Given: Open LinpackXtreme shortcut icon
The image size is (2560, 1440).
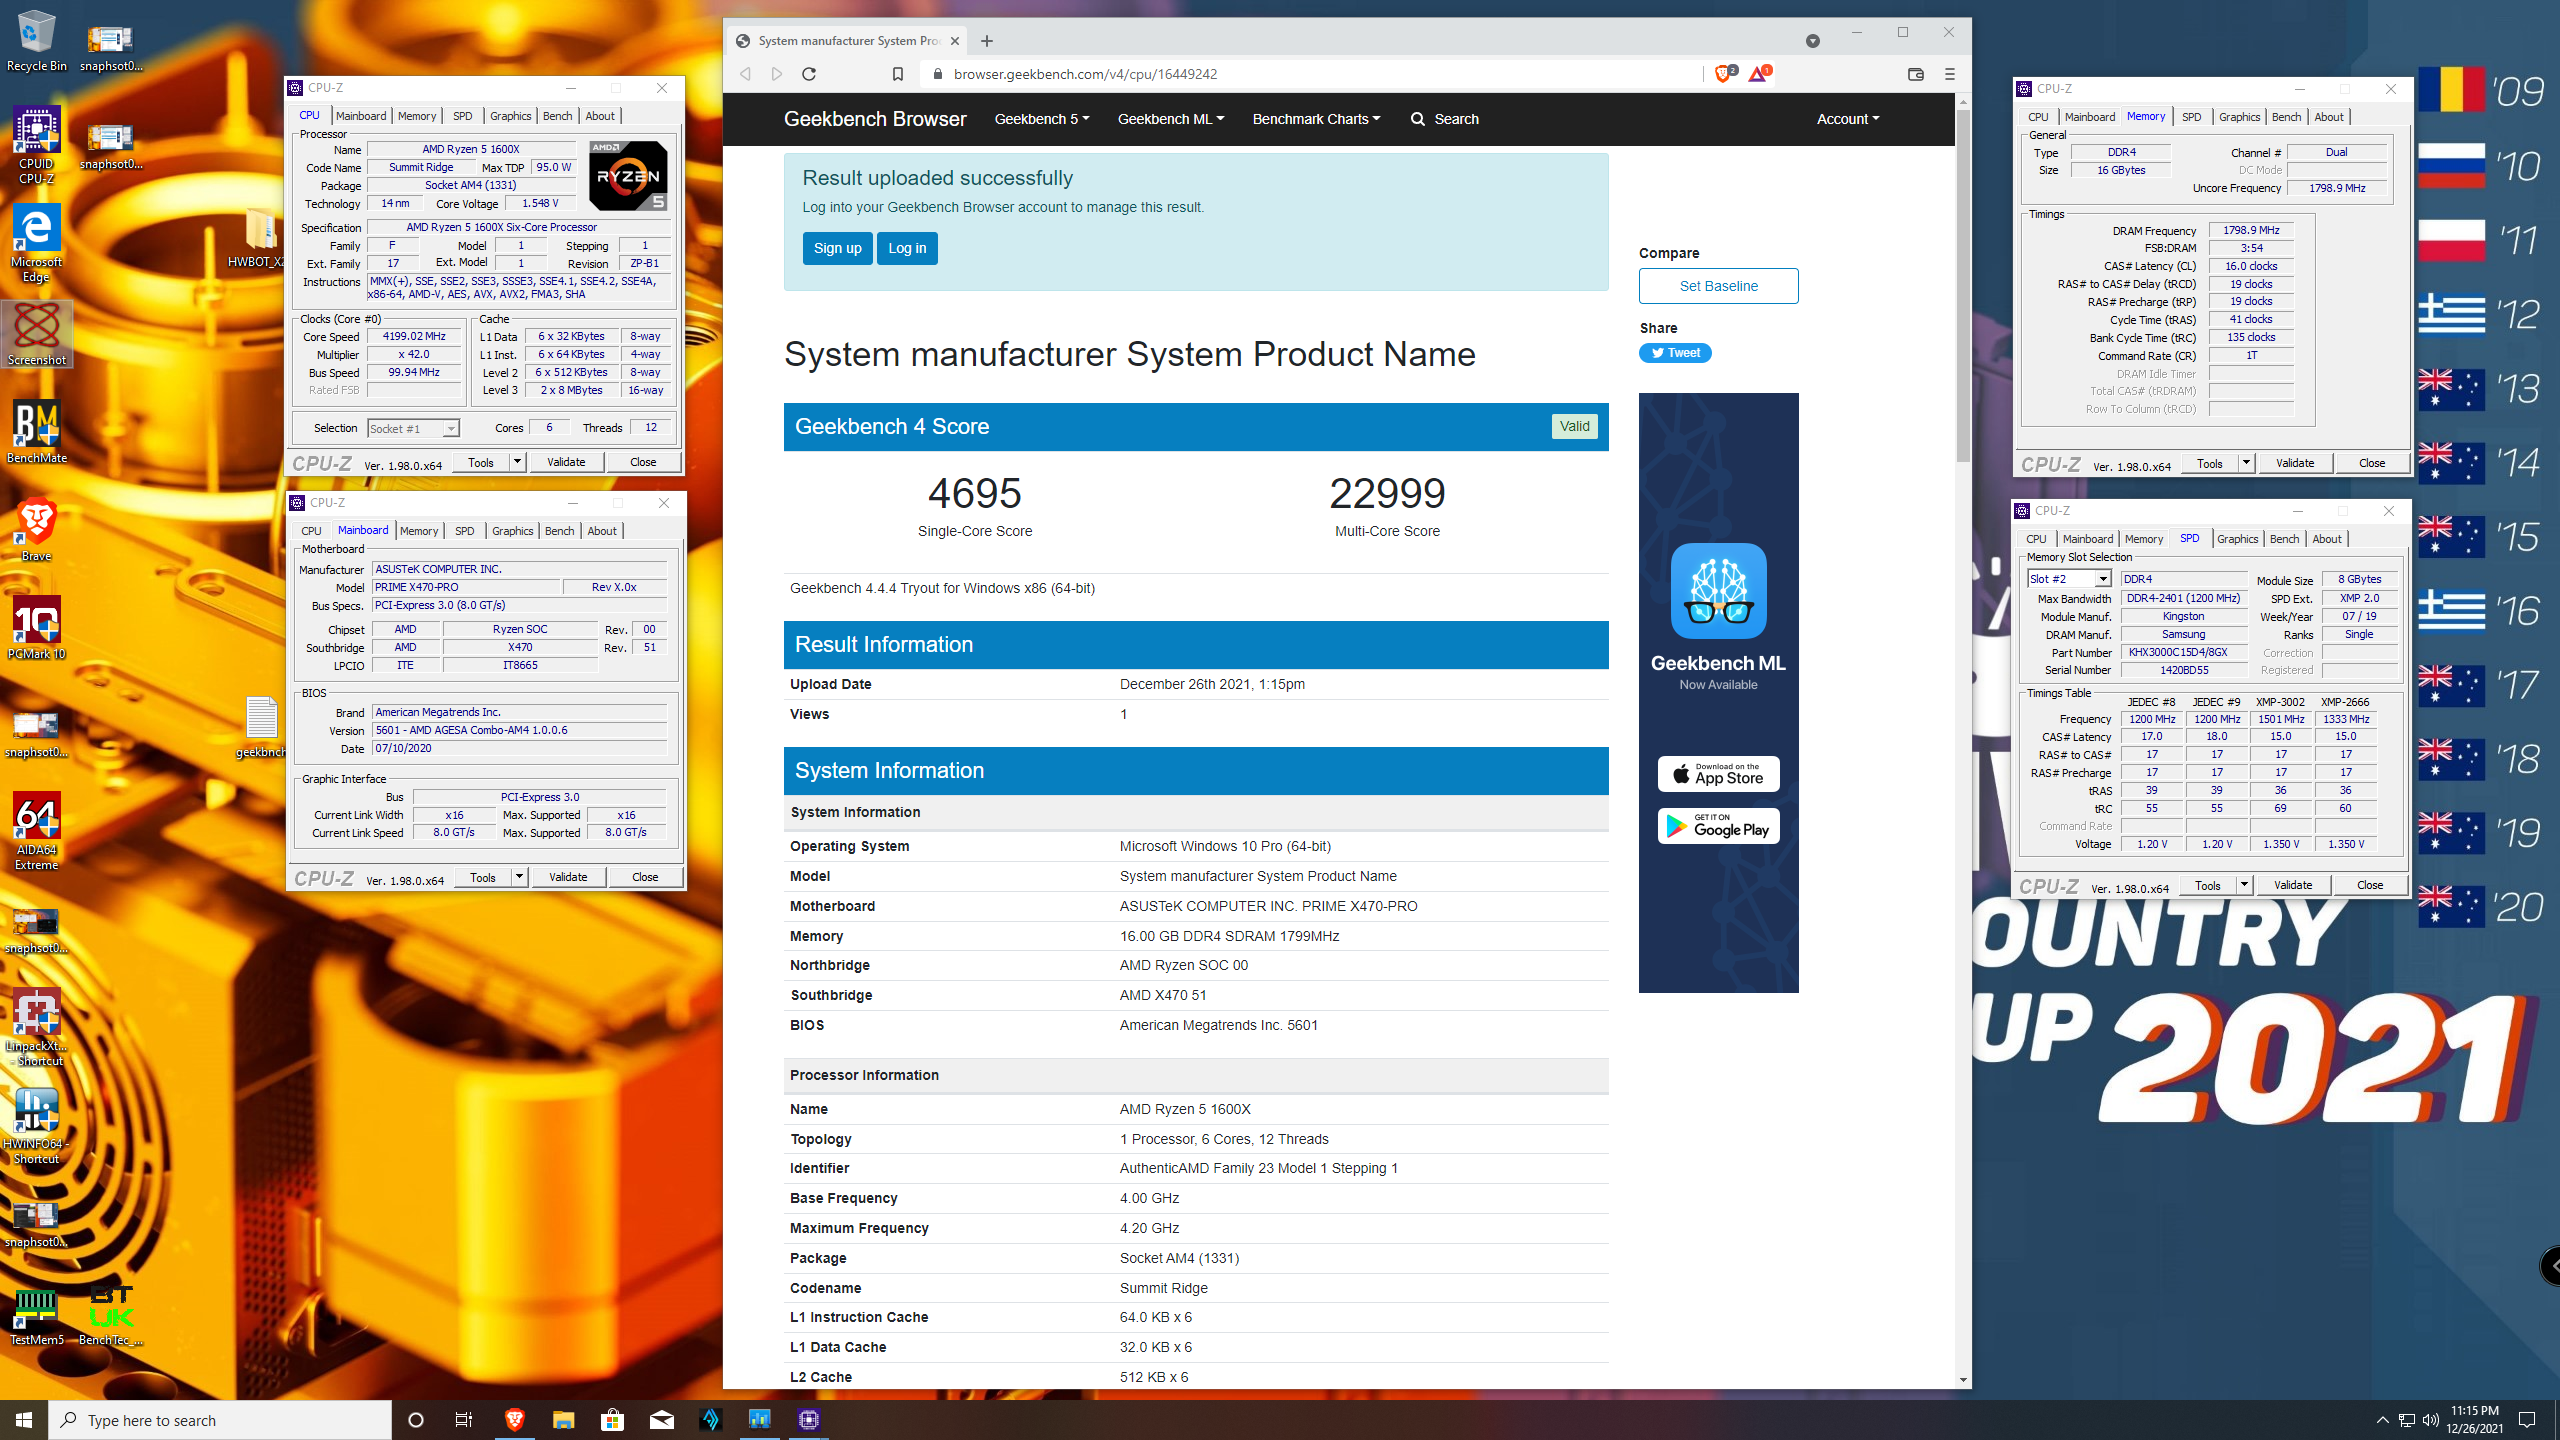Looking at the screenshot, I should pos(36,1027).
